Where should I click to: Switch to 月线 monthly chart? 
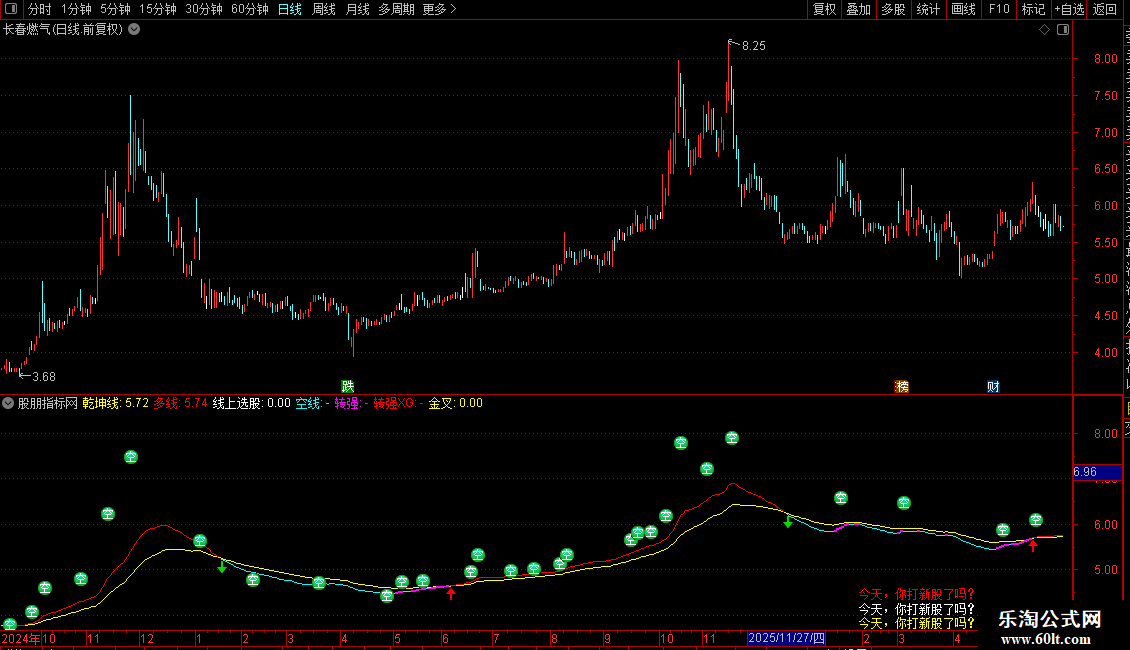click(x=357, y=9)
